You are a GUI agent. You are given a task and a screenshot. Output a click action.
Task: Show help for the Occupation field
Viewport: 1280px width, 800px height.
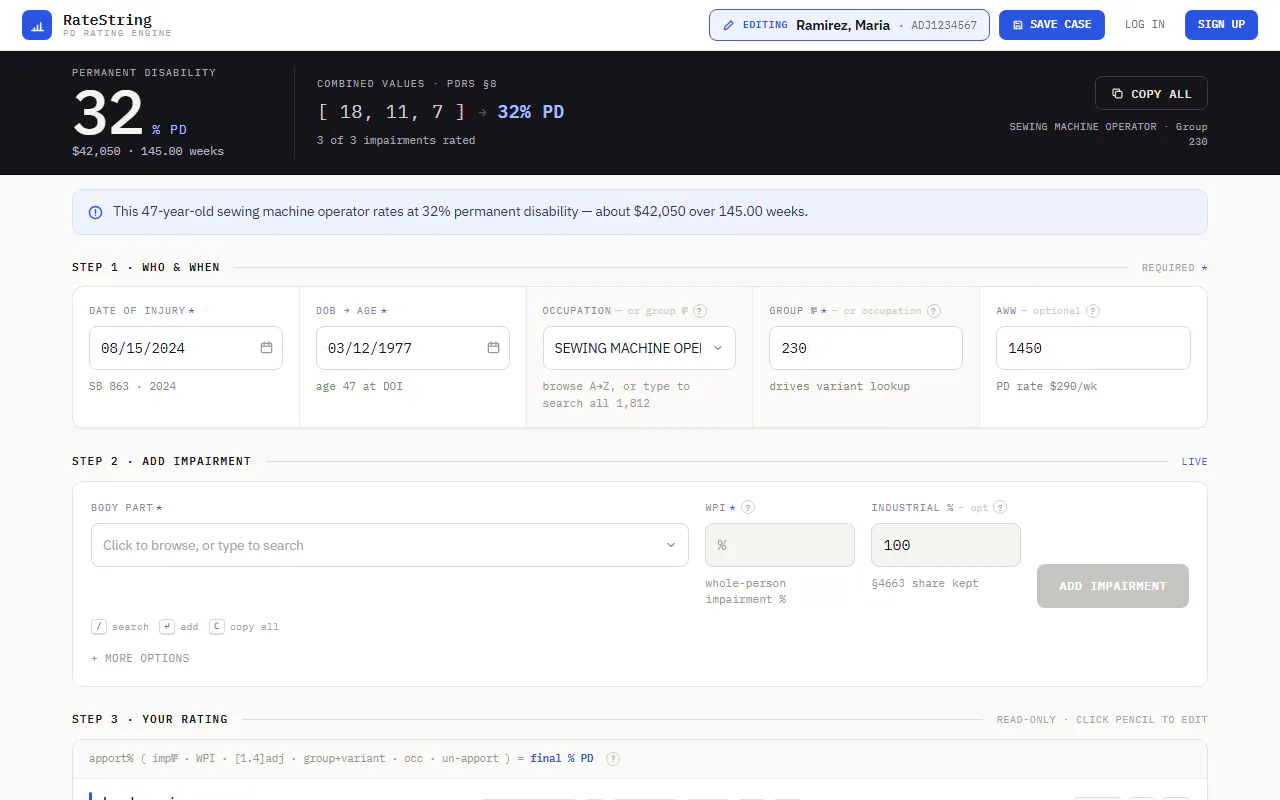coord(700,311)
